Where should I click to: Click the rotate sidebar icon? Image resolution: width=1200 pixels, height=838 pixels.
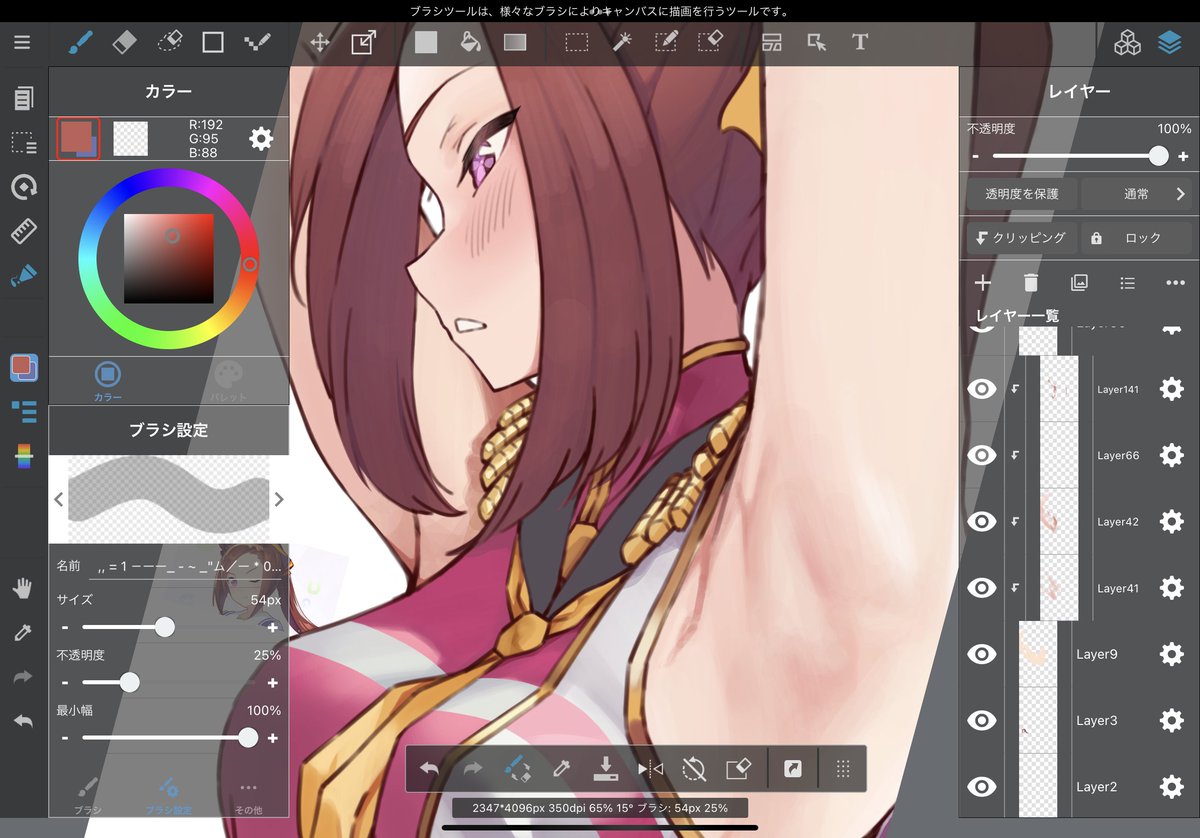click(x=23, y=187)
